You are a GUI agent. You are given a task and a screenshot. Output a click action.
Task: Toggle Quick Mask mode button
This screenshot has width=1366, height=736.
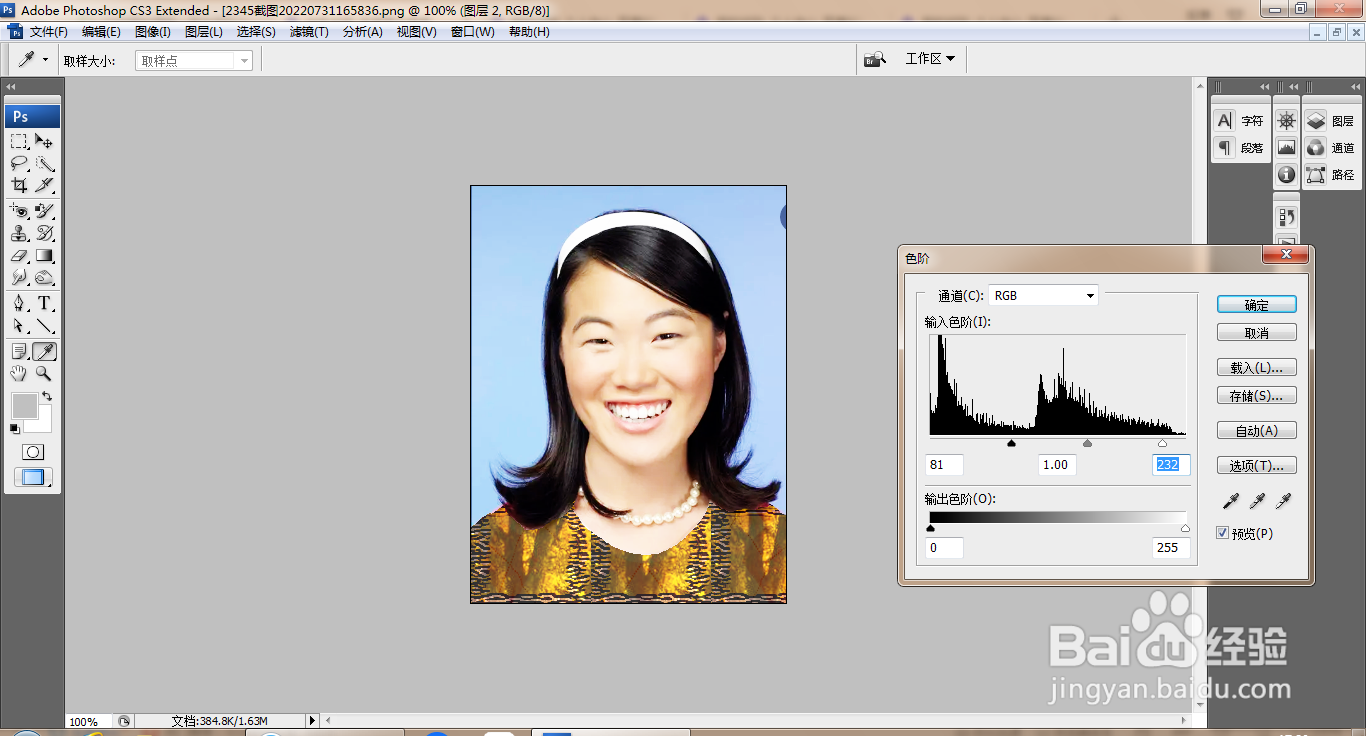tap(33, 452)
